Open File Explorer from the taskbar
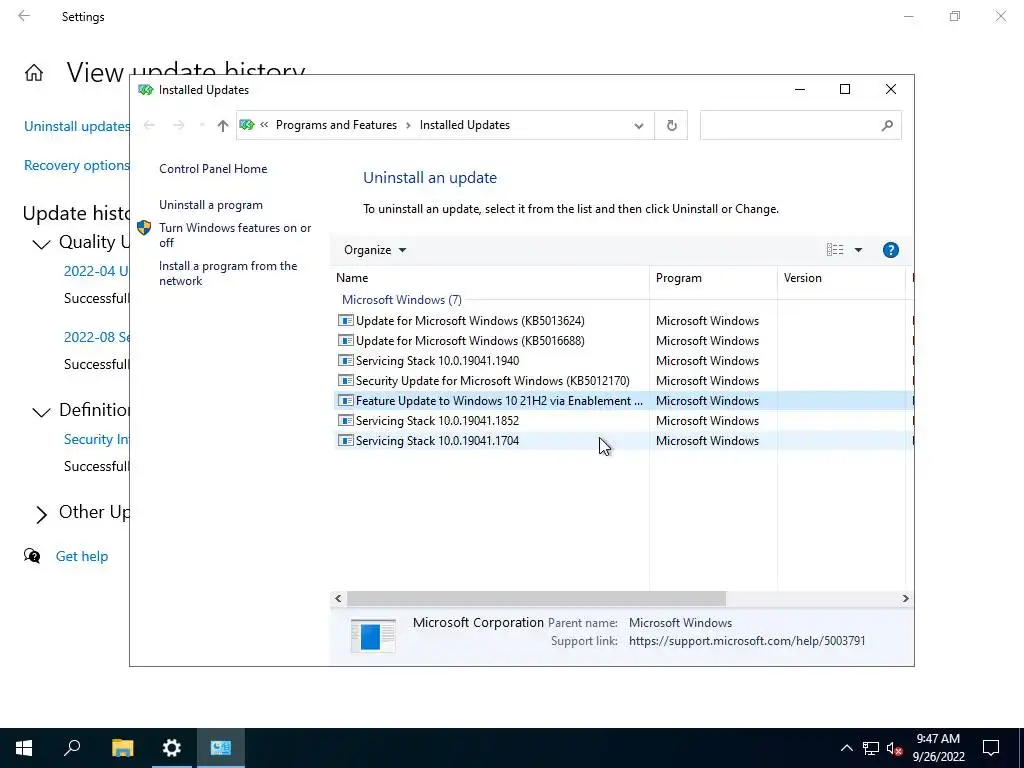1024x768 pixels. click(x=122, y=748)
